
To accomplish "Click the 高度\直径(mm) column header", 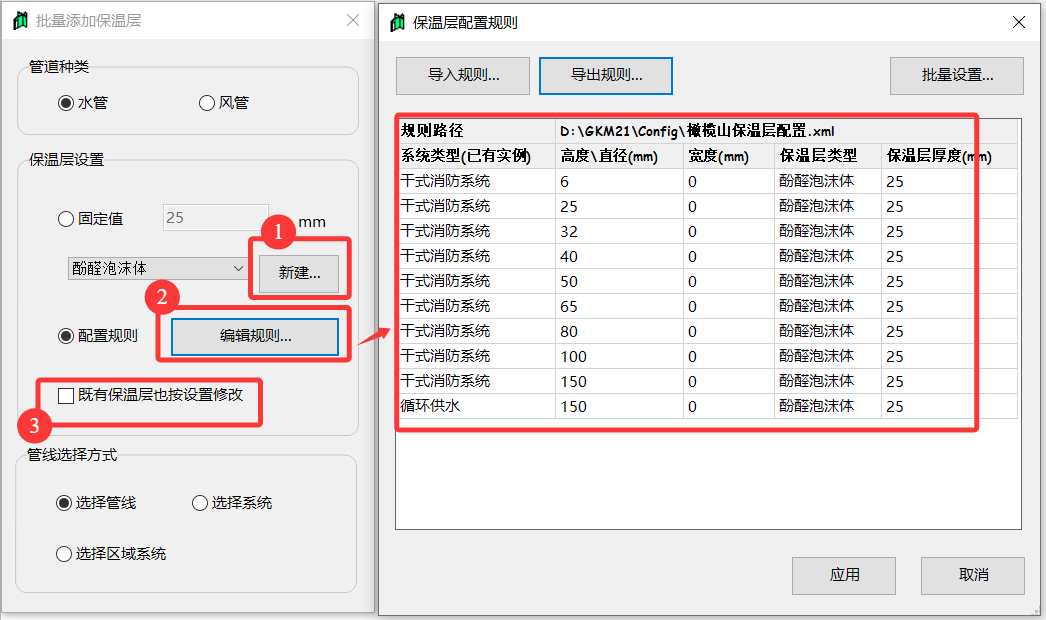I will coord(619,156).
